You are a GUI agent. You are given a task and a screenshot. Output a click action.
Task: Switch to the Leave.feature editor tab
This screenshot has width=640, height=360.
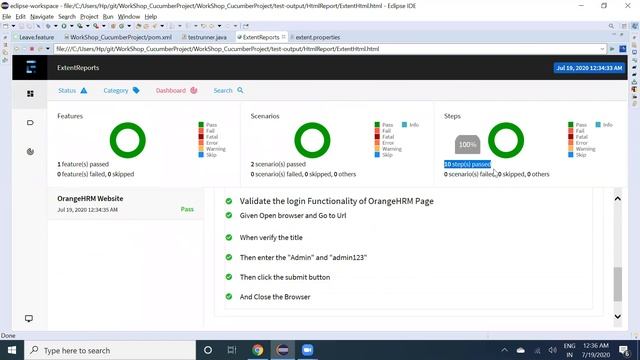coord(34,37)
